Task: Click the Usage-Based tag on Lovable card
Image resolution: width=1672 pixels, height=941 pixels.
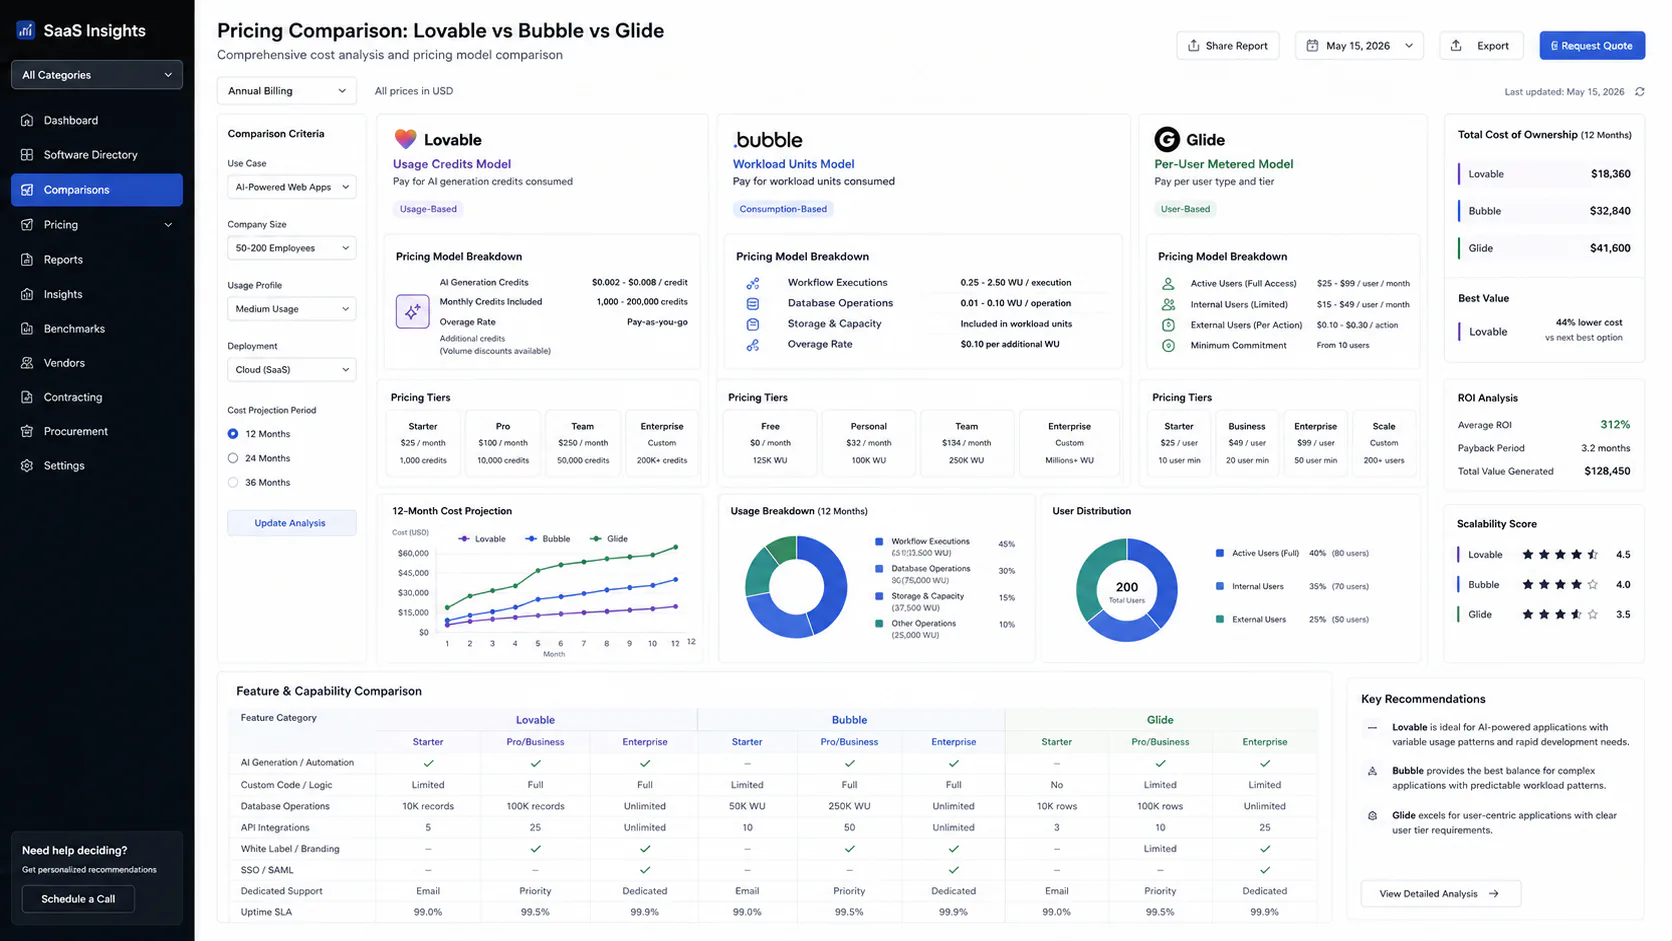Action: (x=428, y=209)
